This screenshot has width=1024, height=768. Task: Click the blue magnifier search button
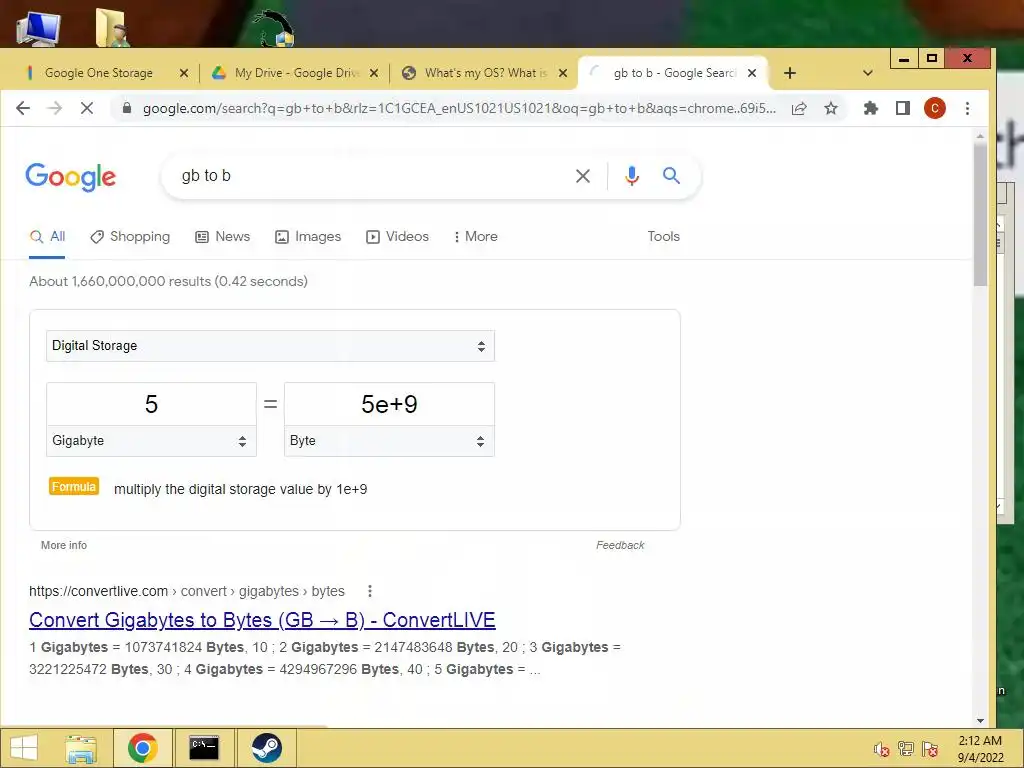[671, 176]
